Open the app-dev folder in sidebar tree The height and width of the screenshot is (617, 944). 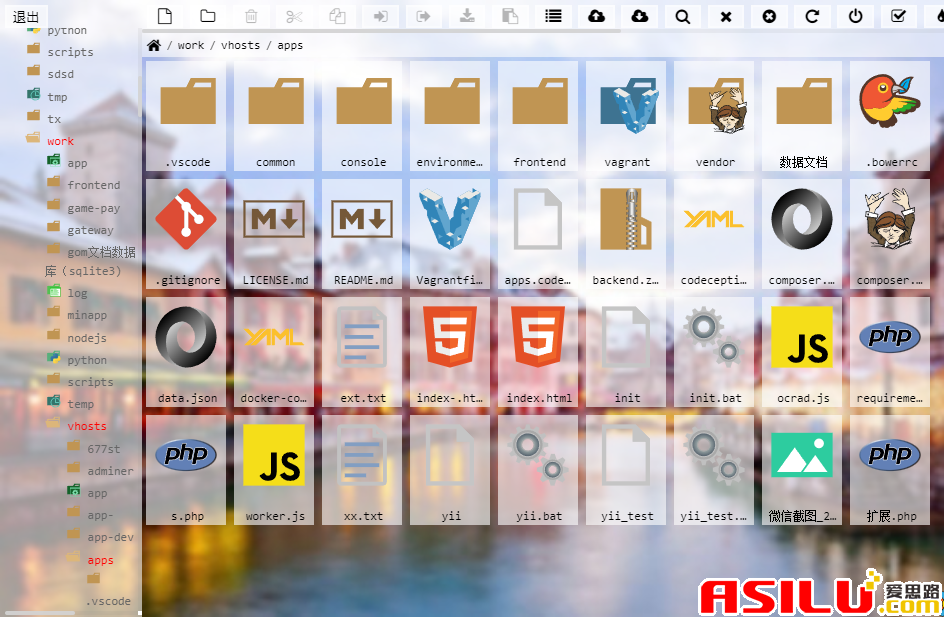(111, 537)
